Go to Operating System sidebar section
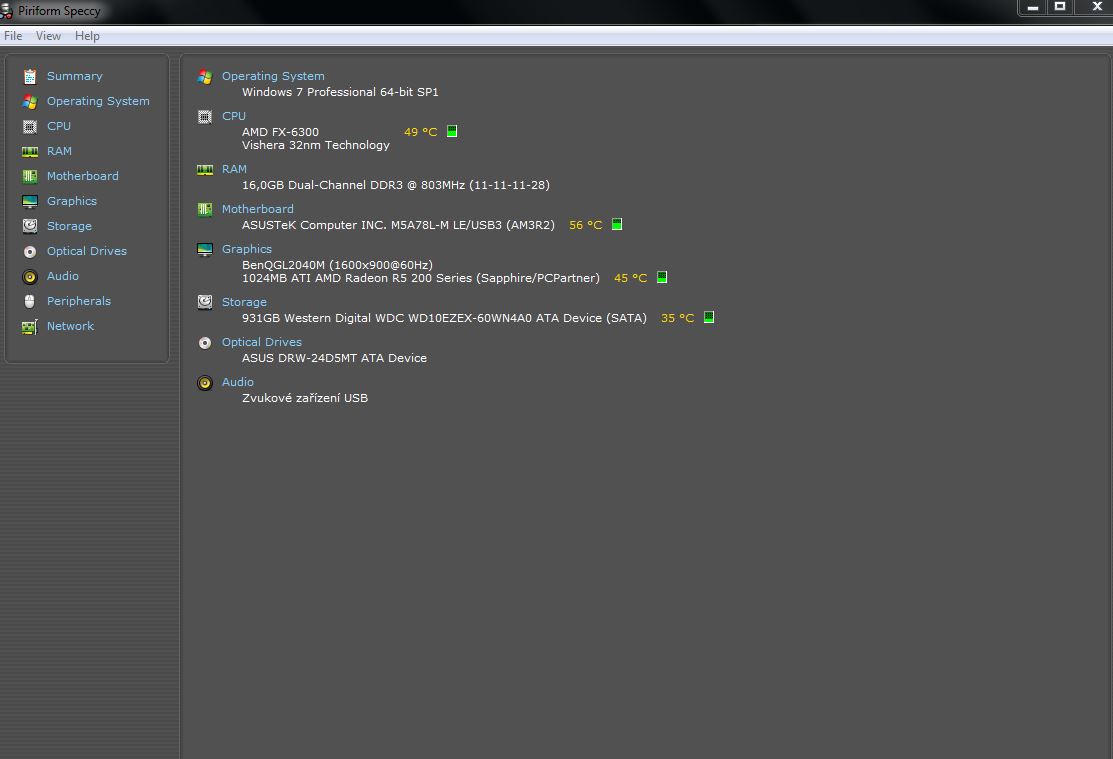The width and height of the screenshot is (1113, 759). [98, 101]
